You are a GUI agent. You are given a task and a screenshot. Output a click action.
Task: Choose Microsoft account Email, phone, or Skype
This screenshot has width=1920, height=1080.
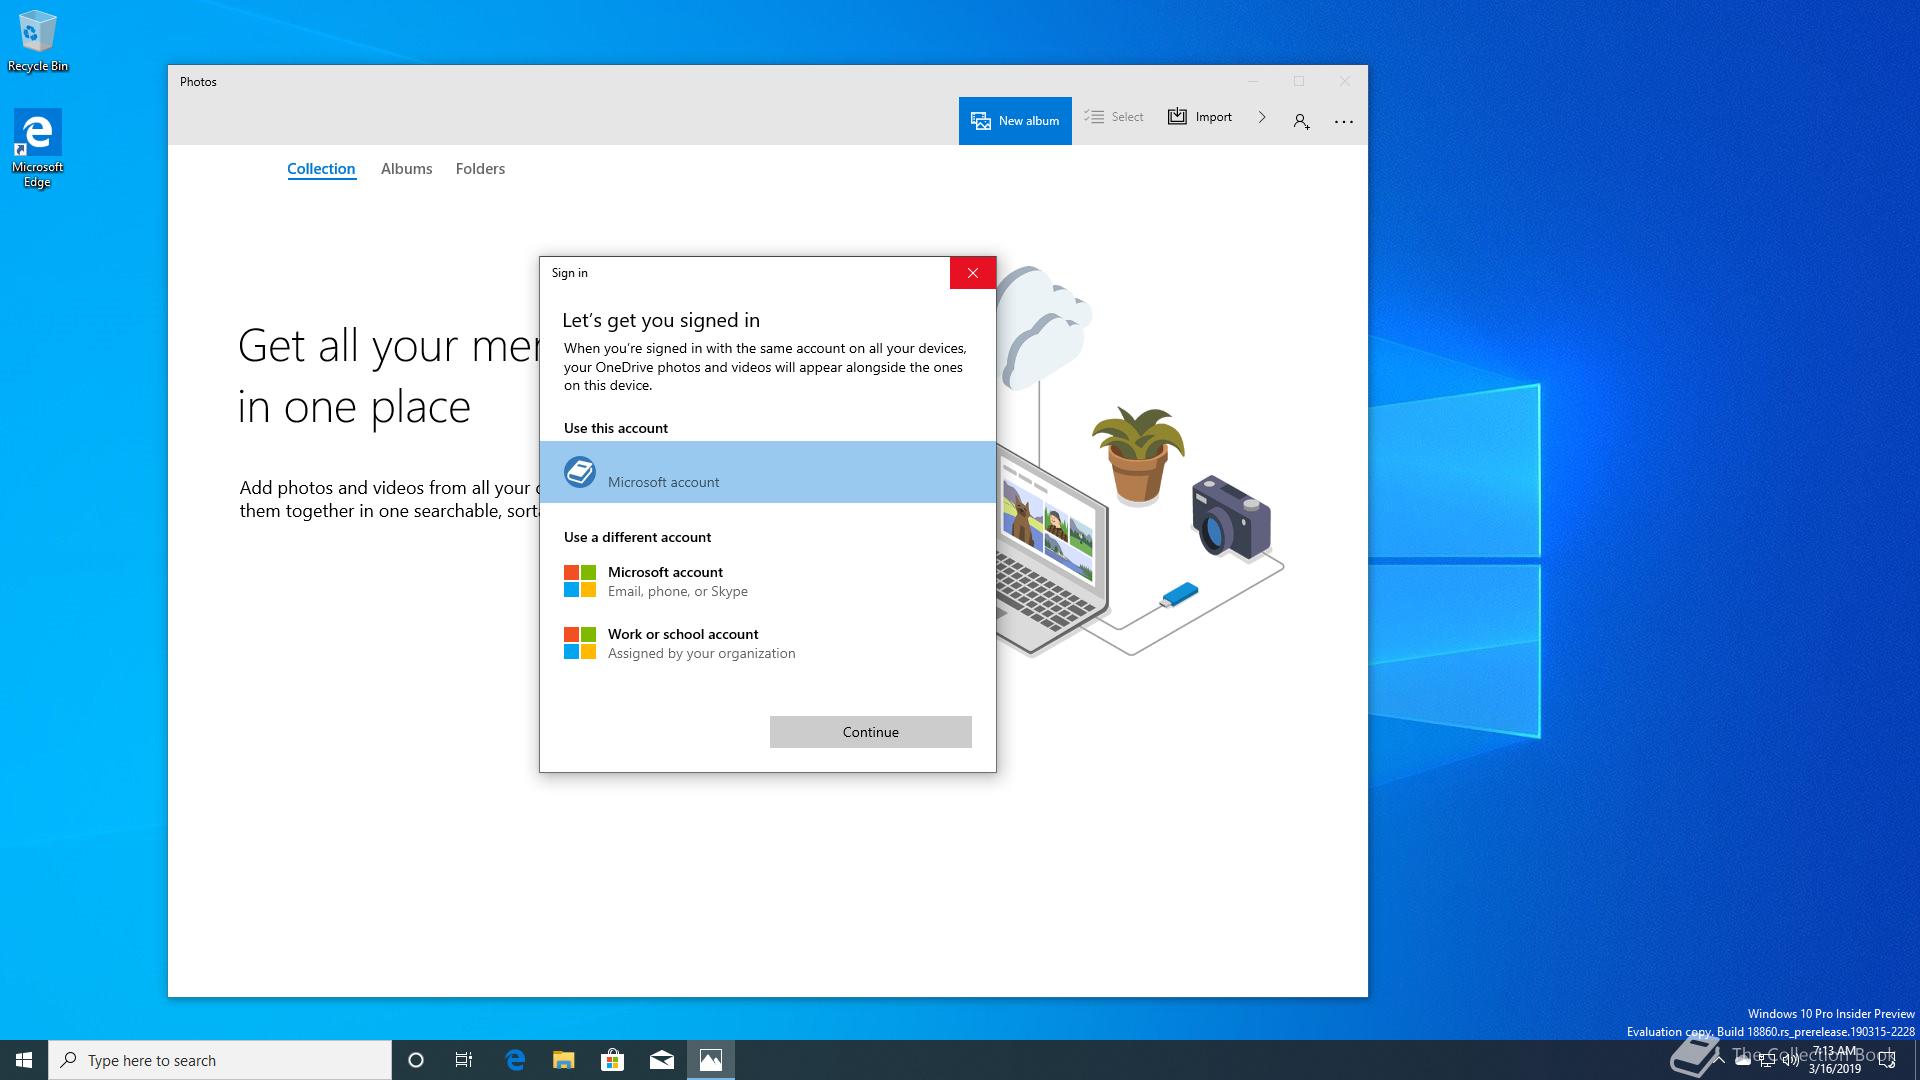pos(768,581)
